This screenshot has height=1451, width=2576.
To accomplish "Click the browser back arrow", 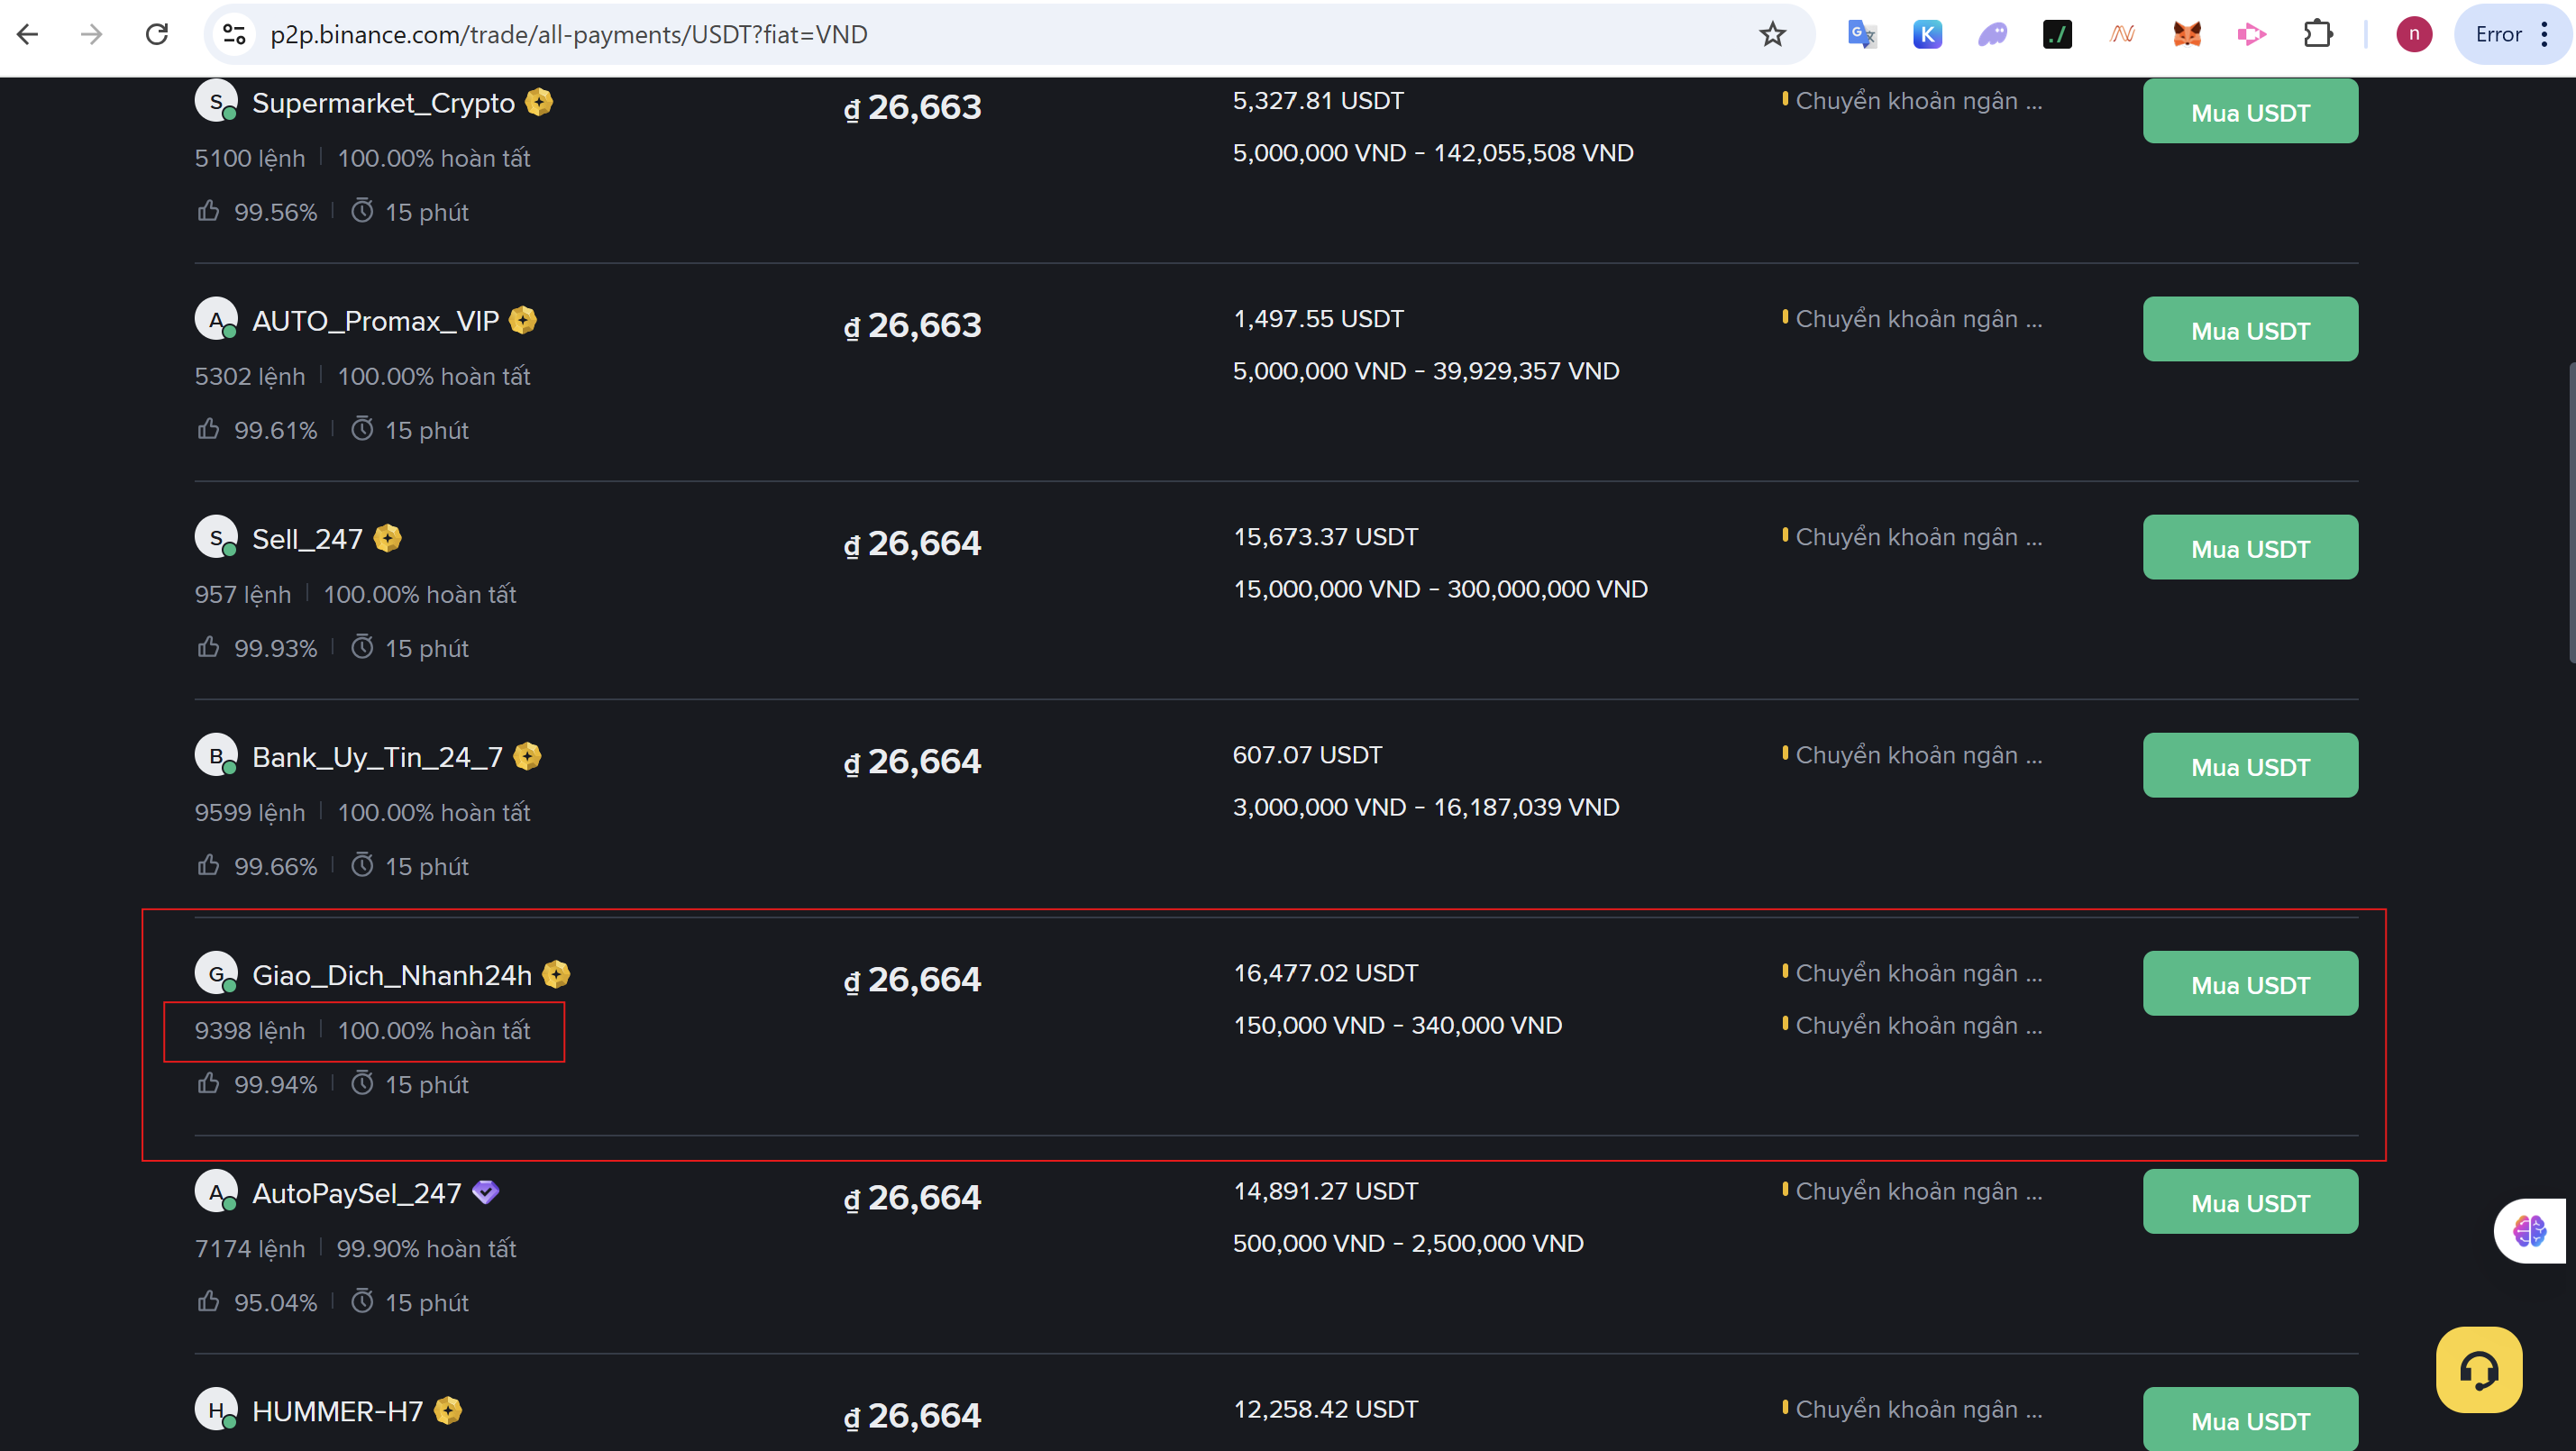I will 28,34.
